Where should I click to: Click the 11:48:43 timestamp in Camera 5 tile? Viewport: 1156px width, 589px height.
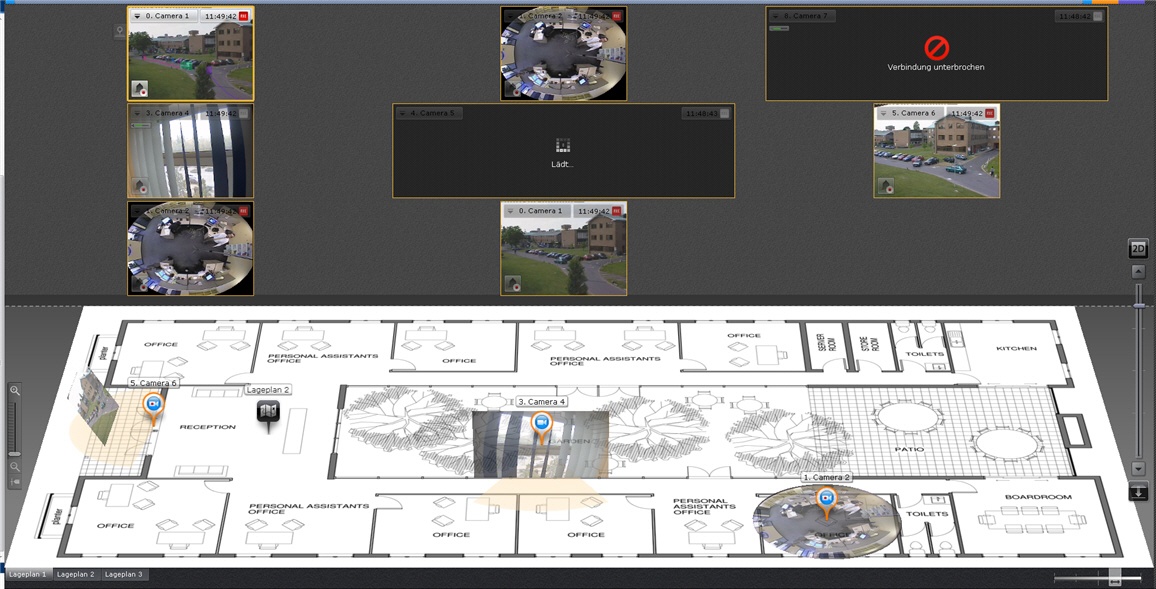click(x=700, y=114)
